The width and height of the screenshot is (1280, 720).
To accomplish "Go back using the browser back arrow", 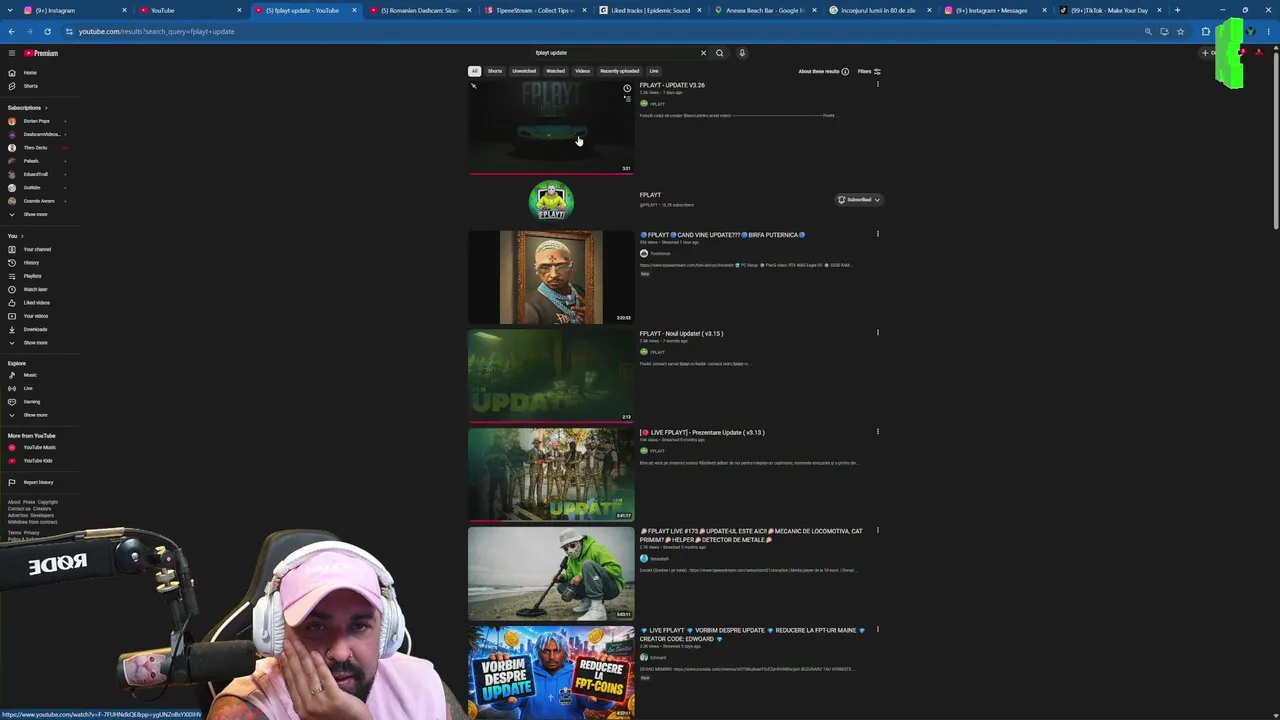I will pos(11,31).
